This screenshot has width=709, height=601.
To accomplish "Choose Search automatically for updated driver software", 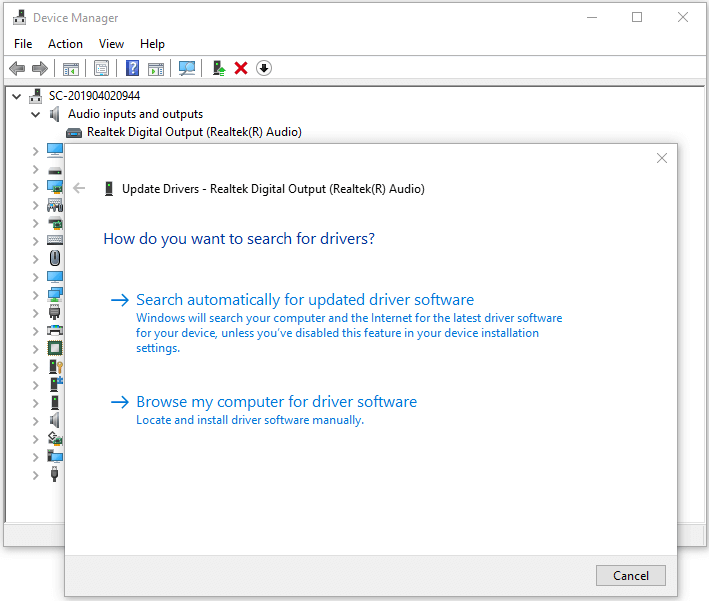I will click(x=304, y=300).
